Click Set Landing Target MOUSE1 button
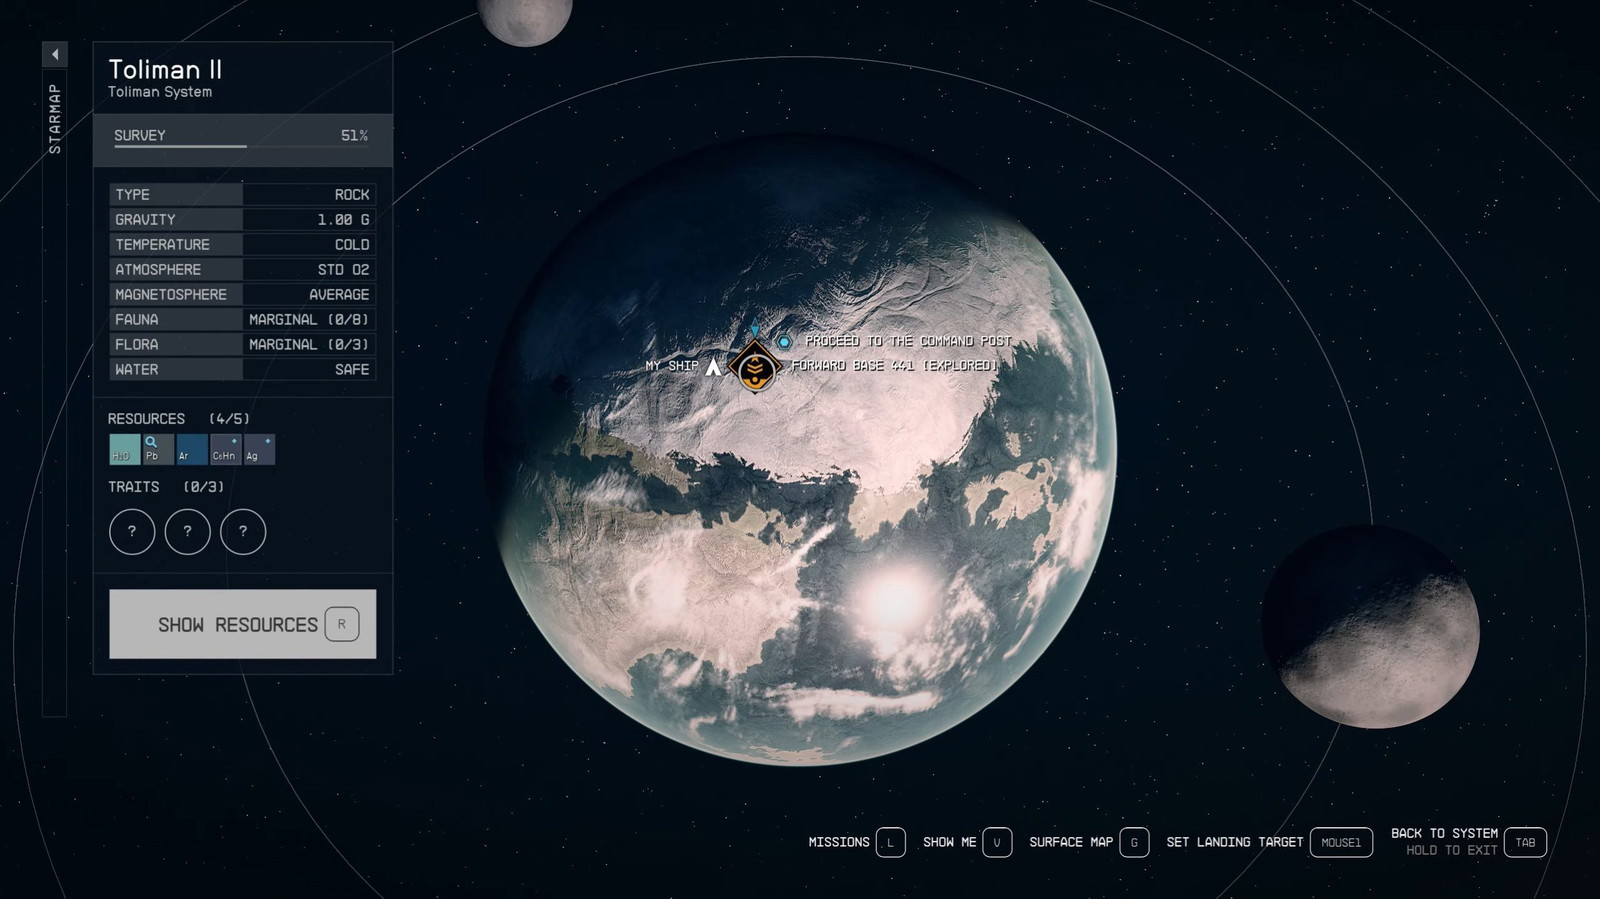This screenshot has height=899, width=1600. pyautogui.click(x=1341, y=842)
